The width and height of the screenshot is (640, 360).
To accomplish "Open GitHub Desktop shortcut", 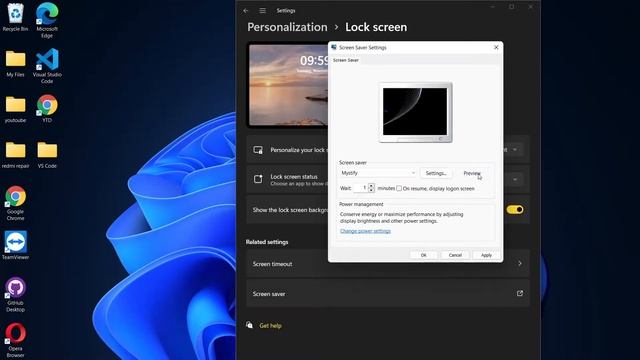I will [x=16, y=294].
